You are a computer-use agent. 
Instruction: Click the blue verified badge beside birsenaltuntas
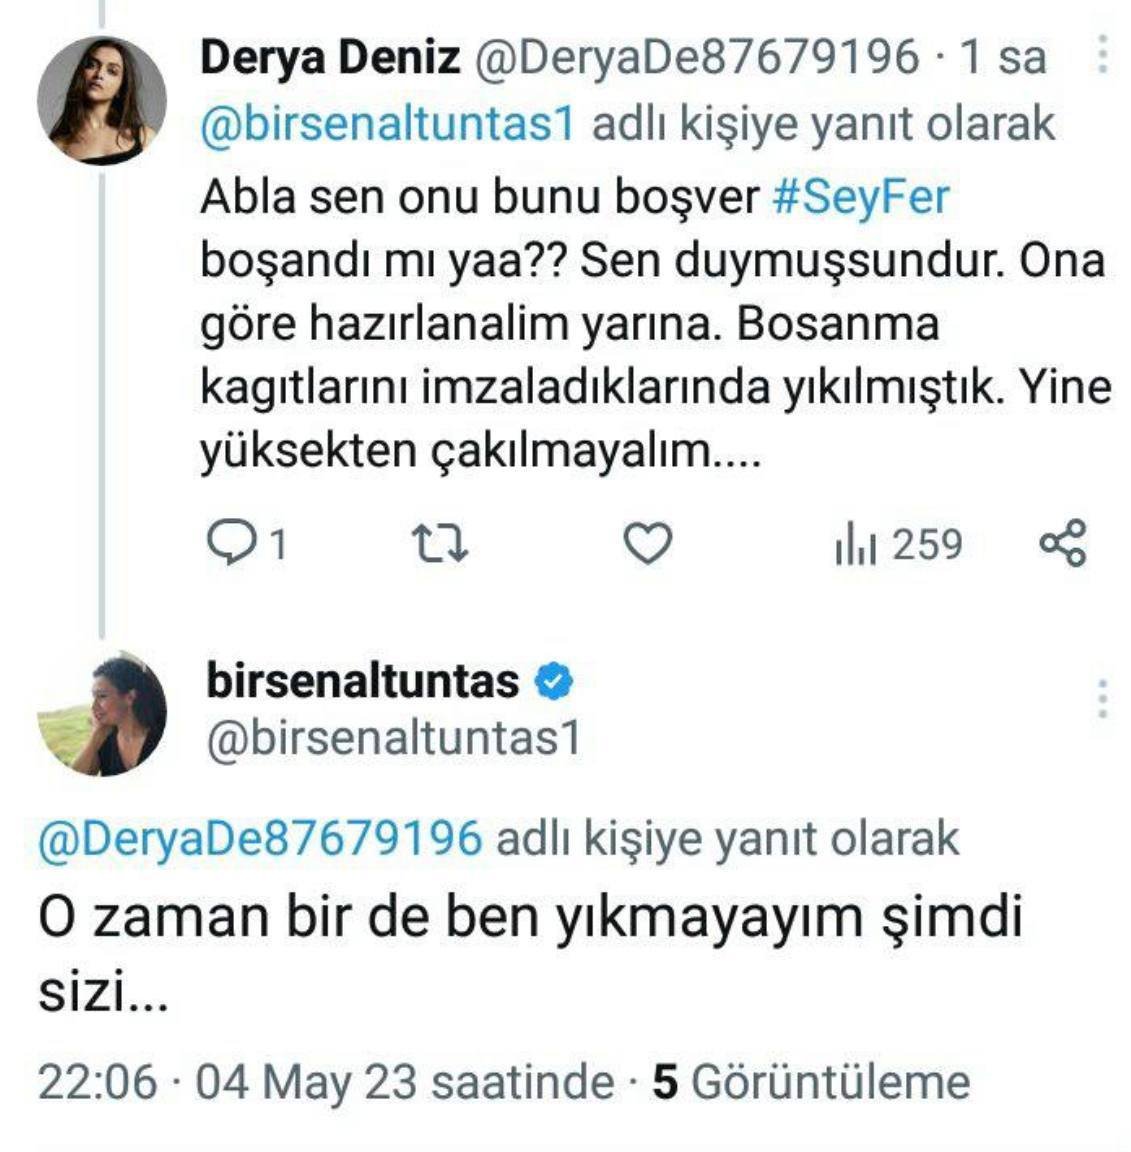[554, 682]
